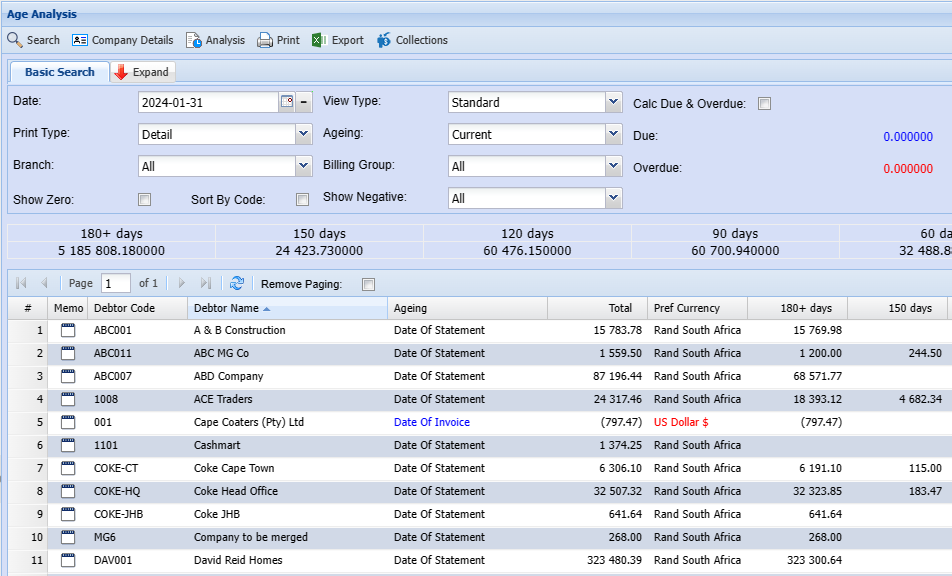
Task: Click the Analysis toolbar icon
Action: pos(194,40)
